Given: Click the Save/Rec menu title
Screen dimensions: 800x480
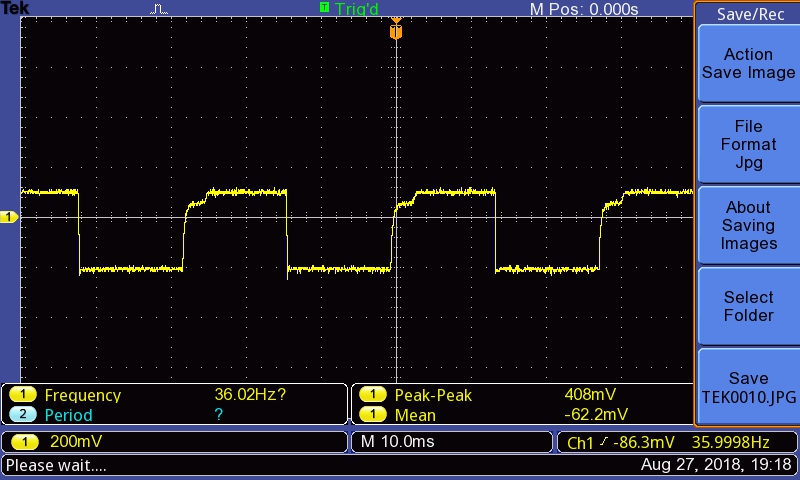Looking at the screenshot, I should (750, 14).
